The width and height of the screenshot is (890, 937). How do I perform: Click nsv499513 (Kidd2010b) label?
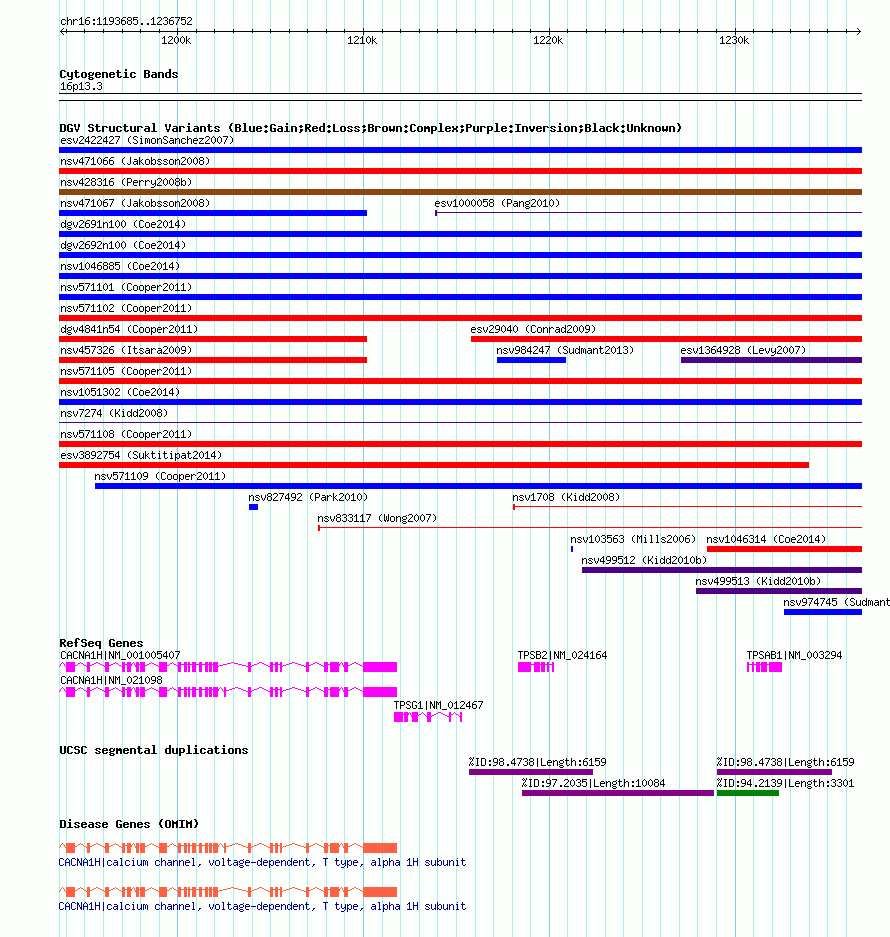click(758, 581)
